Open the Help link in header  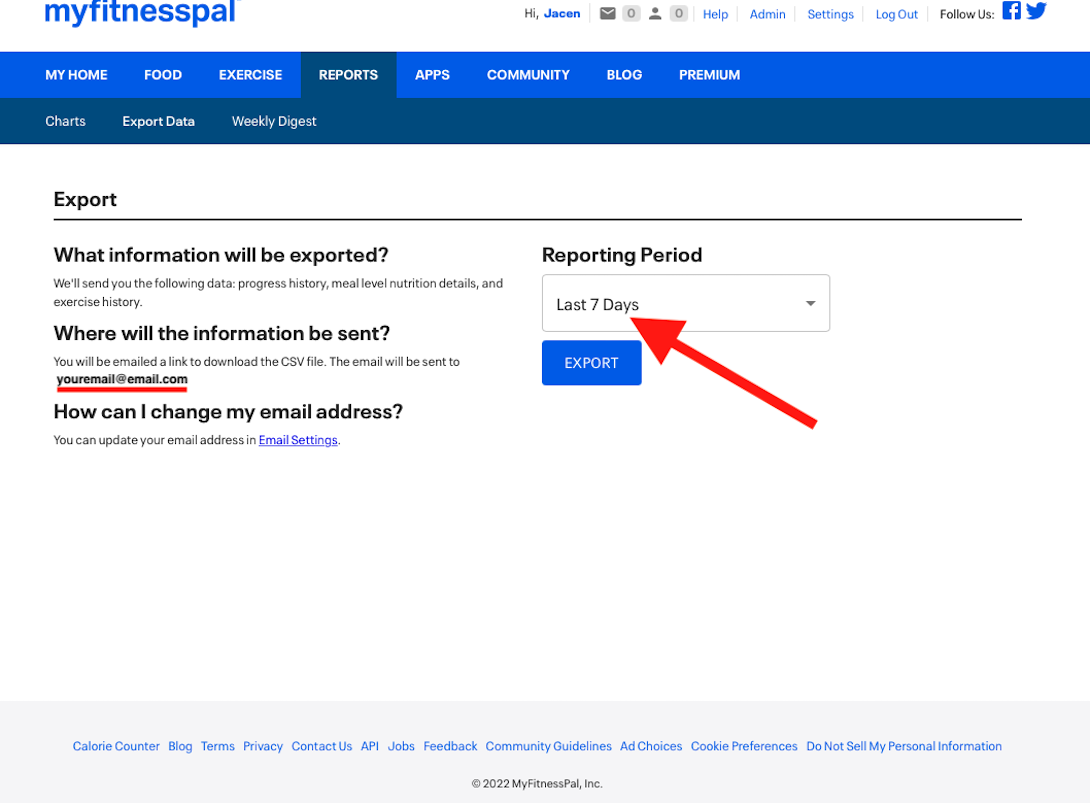coord(715,14)
